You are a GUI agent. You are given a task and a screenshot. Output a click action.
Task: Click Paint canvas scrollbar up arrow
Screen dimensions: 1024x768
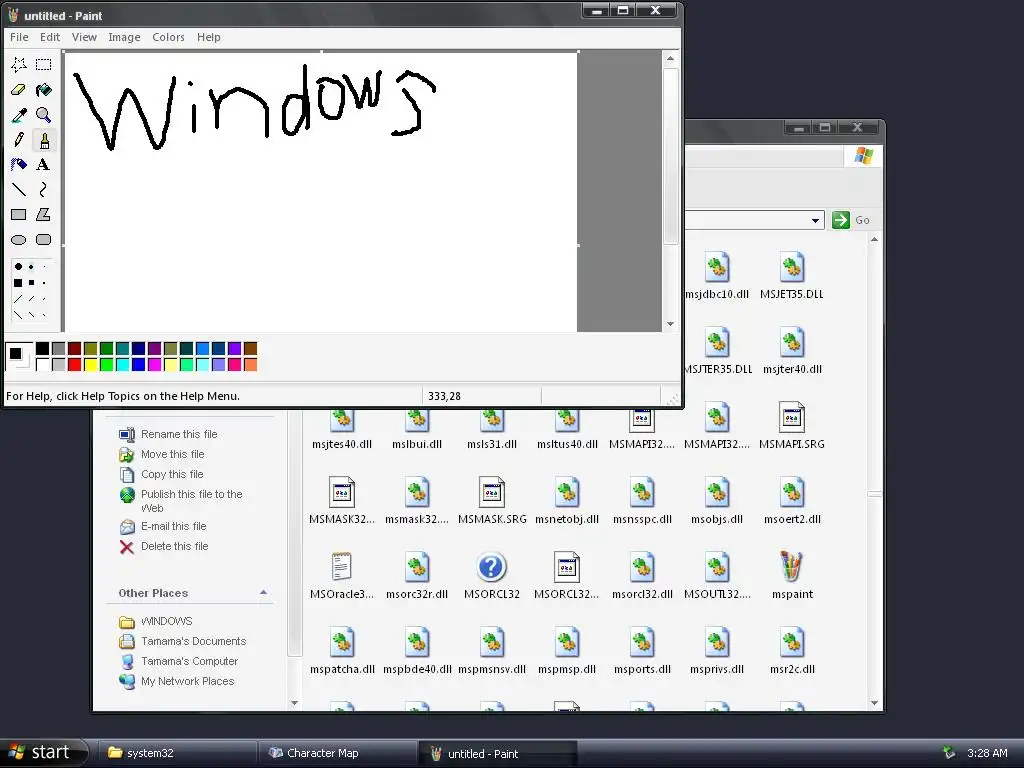pyautogui.click(x=670, y=59)
